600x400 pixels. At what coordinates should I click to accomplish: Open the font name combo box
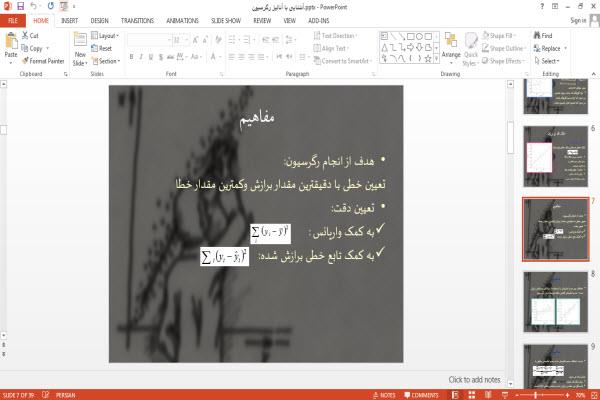[x=149, y=40]
